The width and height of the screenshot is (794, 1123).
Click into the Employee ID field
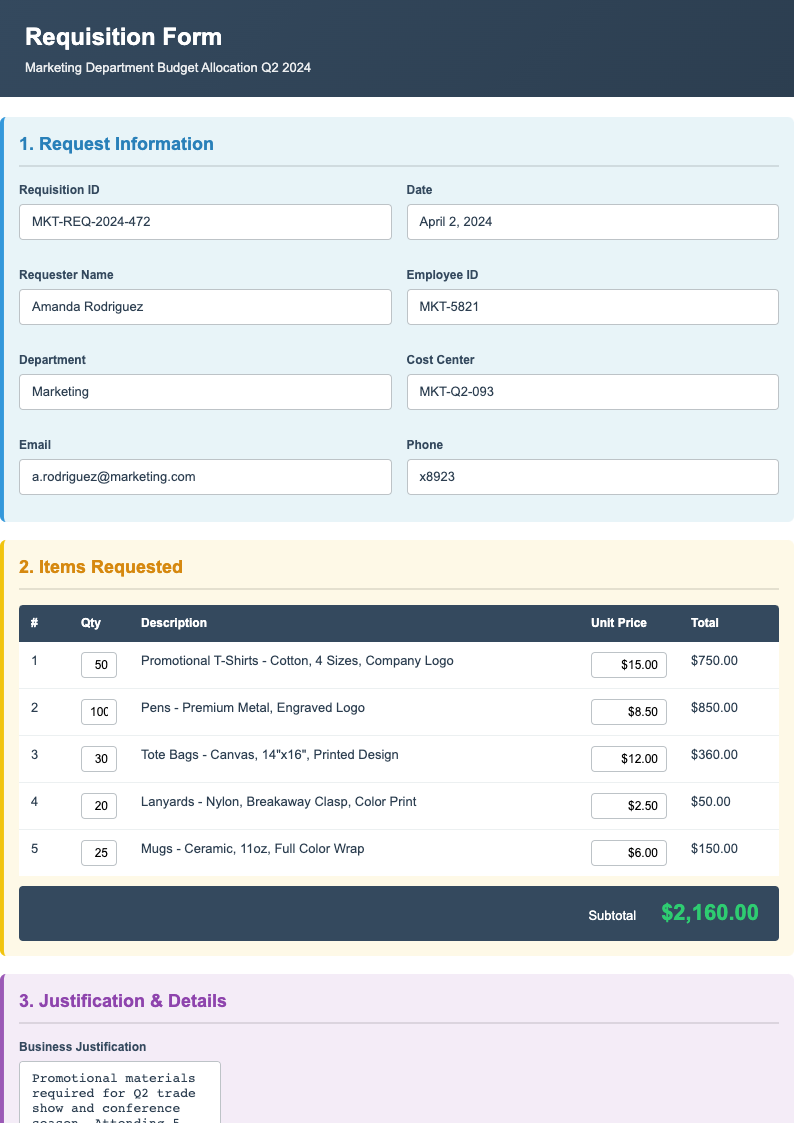pyautogui.click(x=592, y=307)
